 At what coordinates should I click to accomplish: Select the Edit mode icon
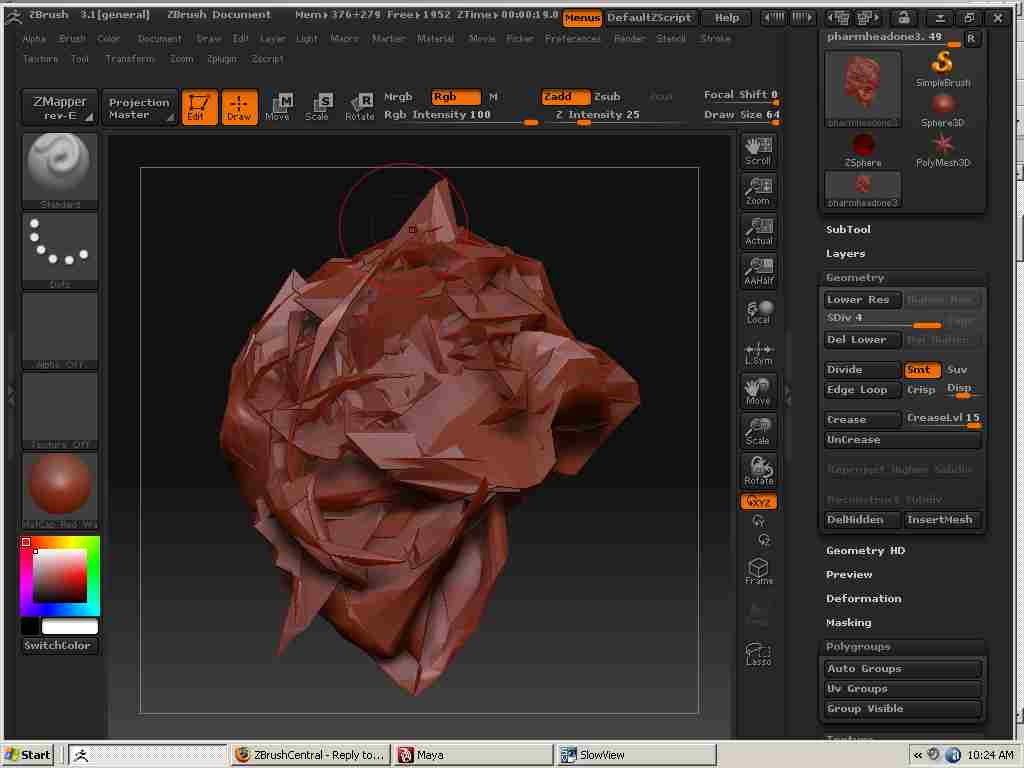tap(199, 107)
